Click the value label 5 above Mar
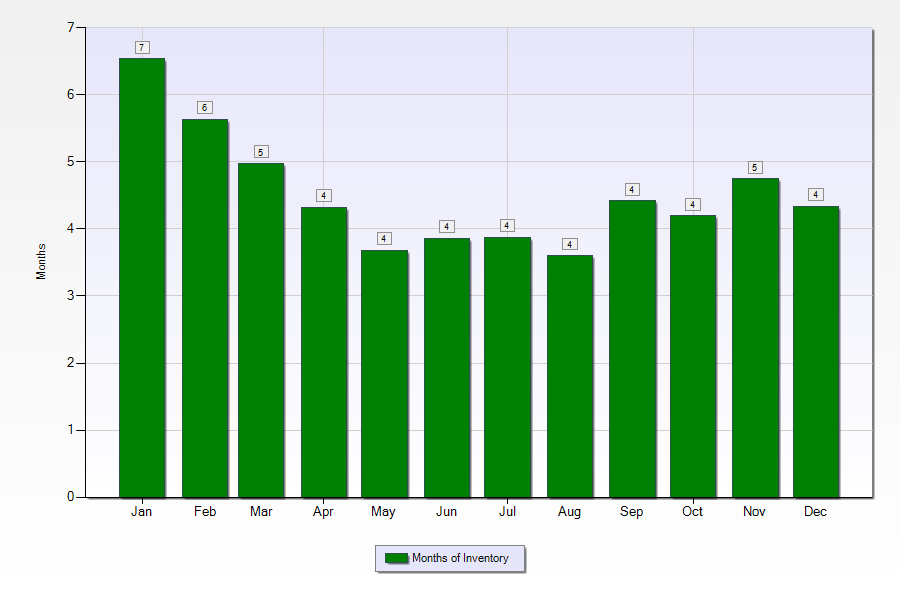Viewport: 900px width, 590px height. [261, 152]
